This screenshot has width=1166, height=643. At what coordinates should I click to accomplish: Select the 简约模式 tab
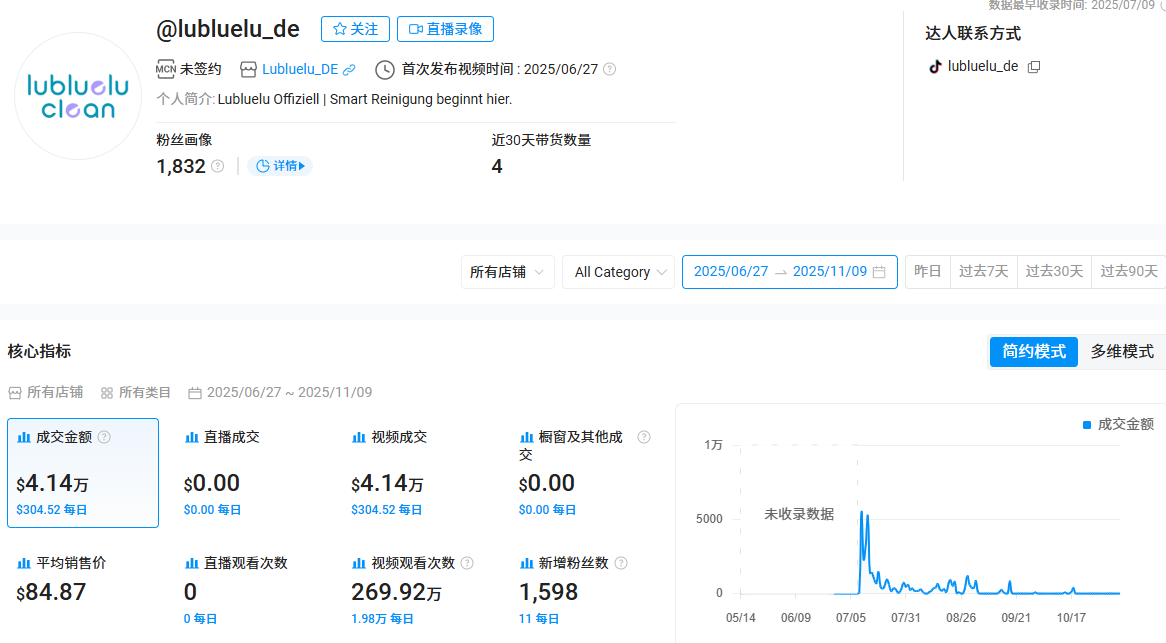1033,351
